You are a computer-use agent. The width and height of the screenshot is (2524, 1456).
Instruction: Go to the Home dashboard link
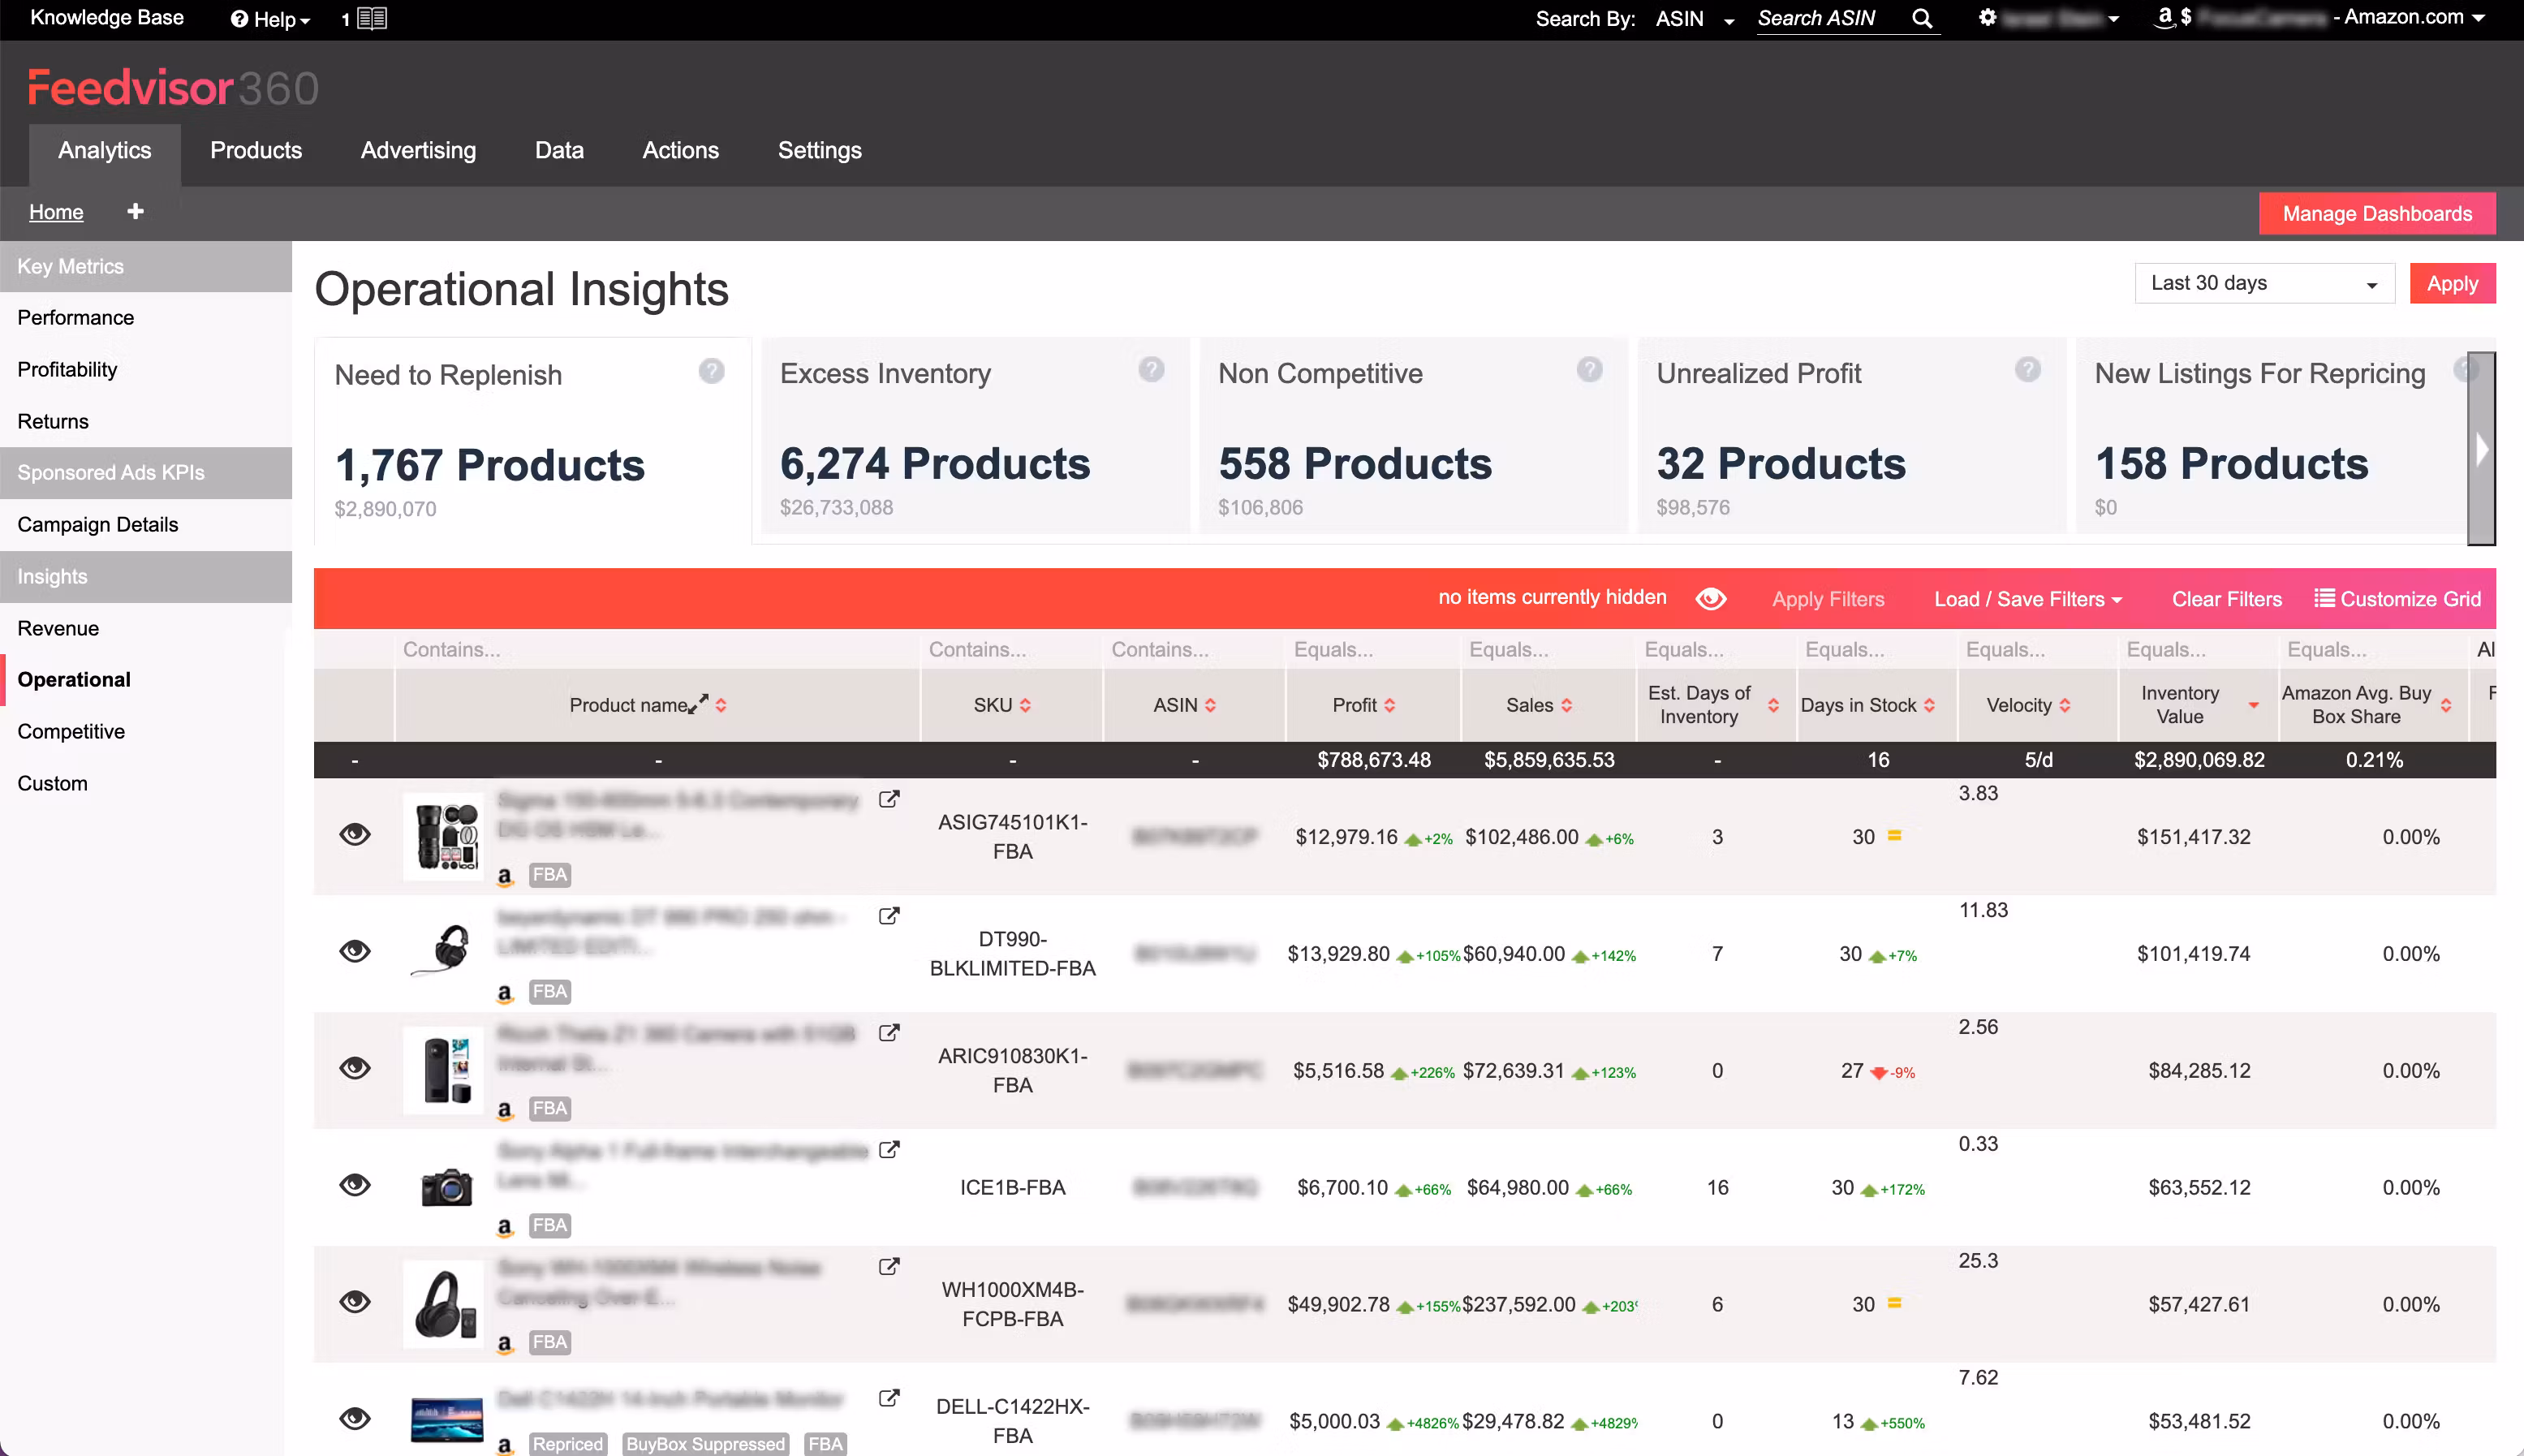[x=56, y=212]
